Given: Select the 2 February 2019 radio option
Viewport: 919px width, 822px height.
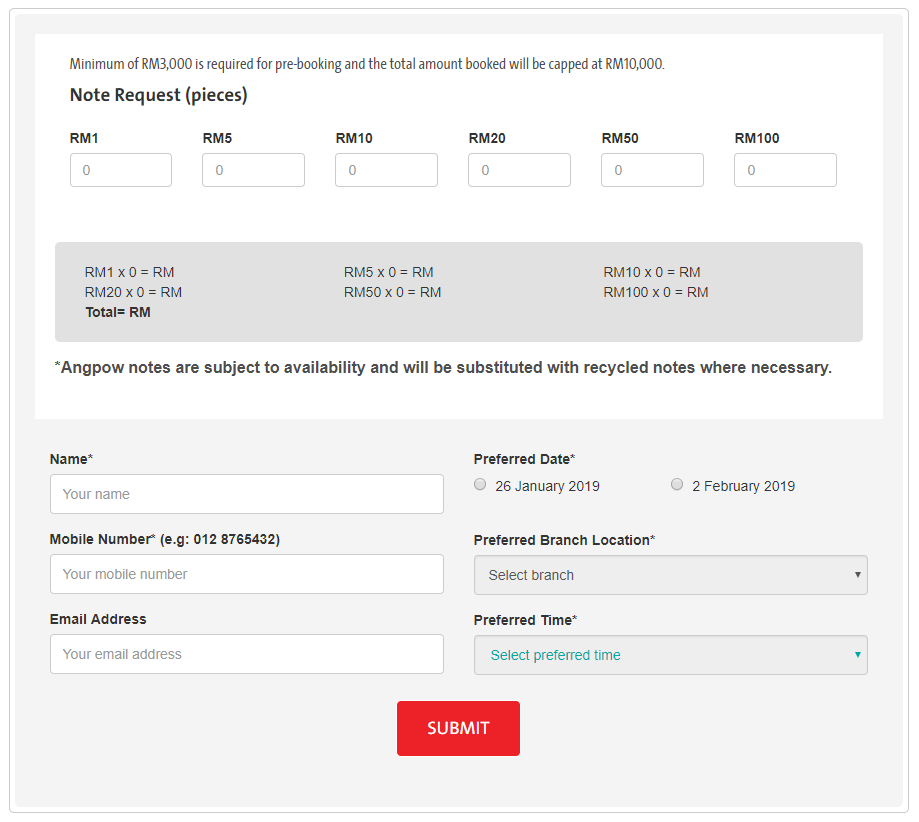Looking at the screenshot, I should pyautogui.click(x=677, y=485).
